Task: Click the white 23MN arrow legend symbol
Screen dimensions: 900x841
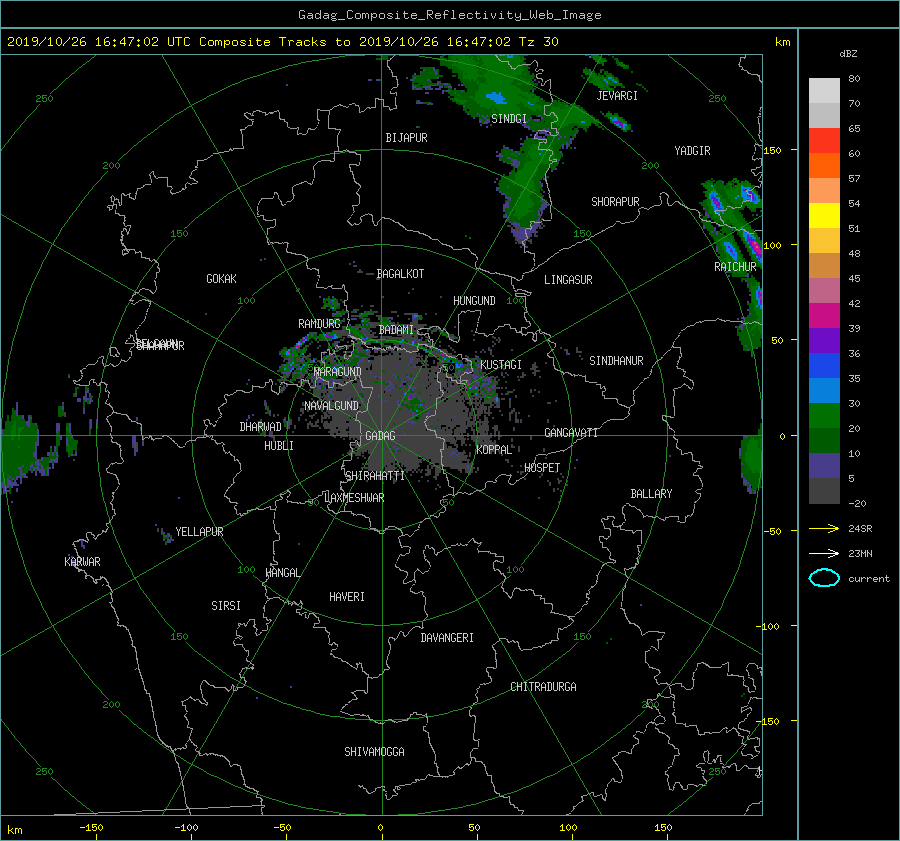Action: coord(824,553)
